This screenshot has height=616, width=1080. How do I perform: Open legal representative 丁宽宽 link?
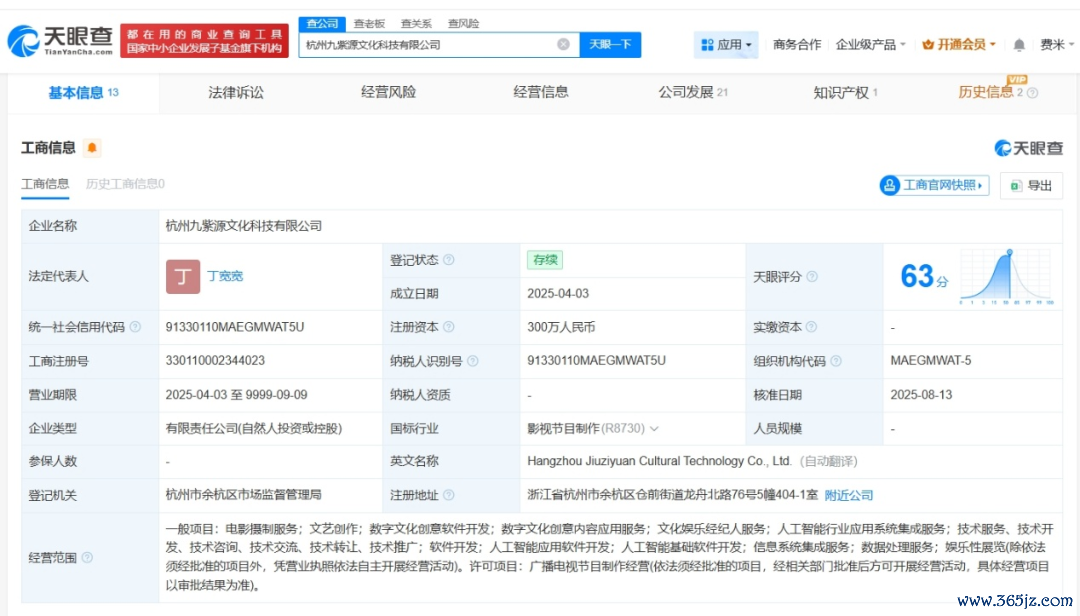(225, 276)
